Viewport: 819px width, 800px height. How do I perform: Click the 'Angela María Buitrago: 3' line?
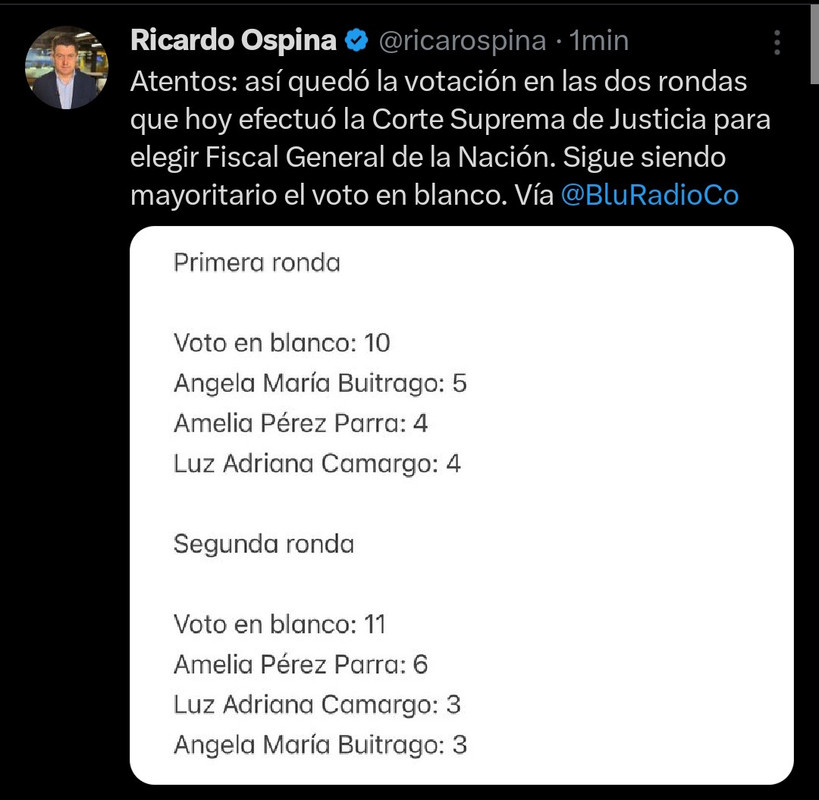click(x=320, y=745)
